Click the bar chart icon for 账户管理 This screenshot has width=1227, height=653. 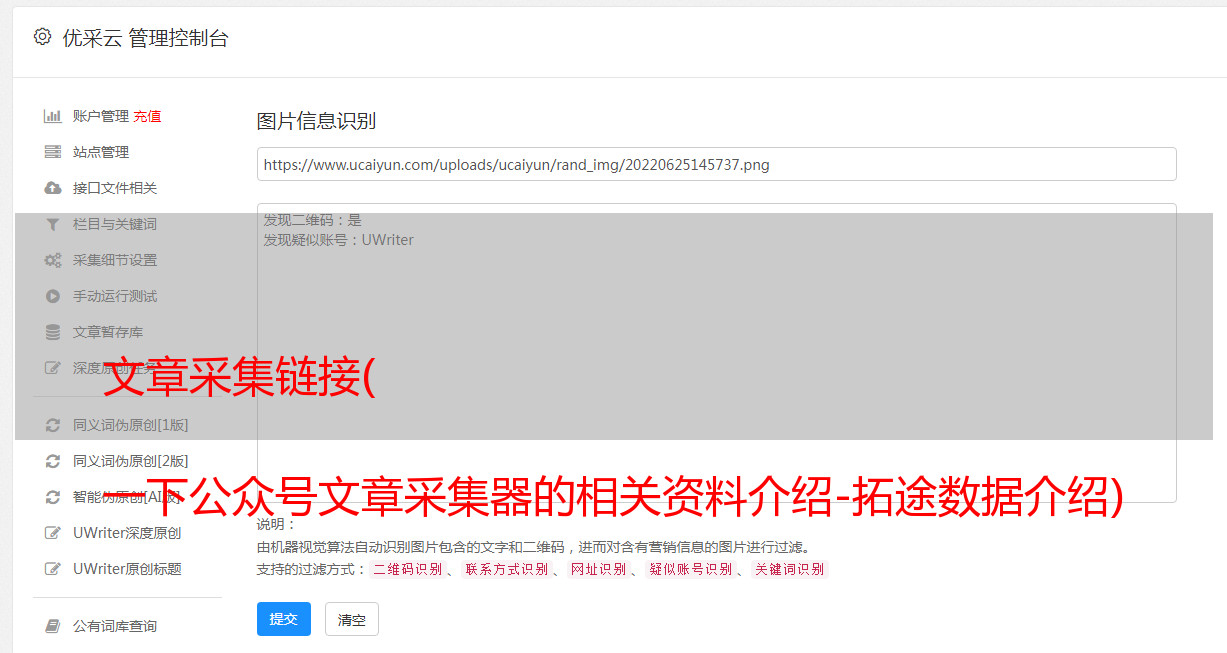tap(53, 116)
